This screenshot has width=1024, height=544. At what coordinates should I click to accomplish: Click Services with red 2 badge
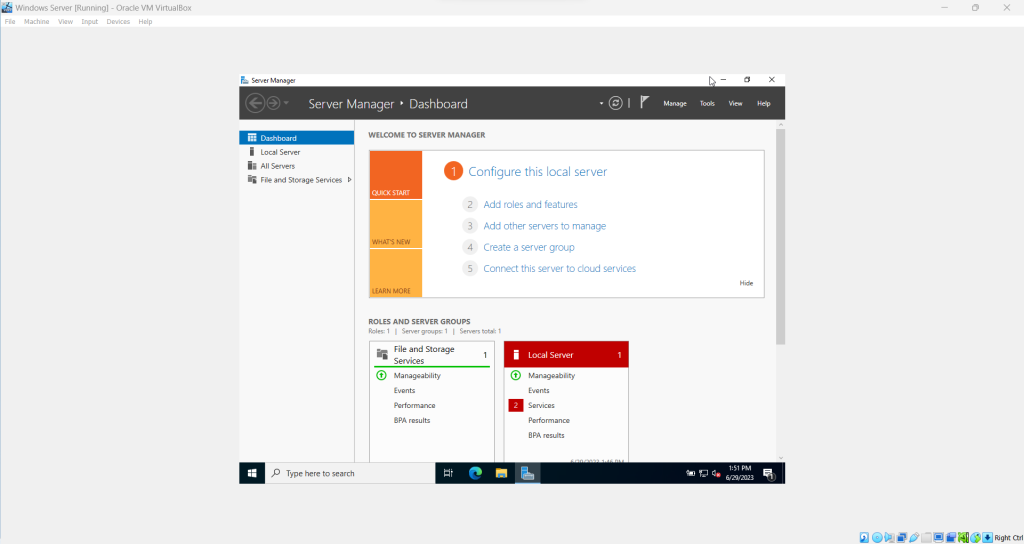(541, 406)
